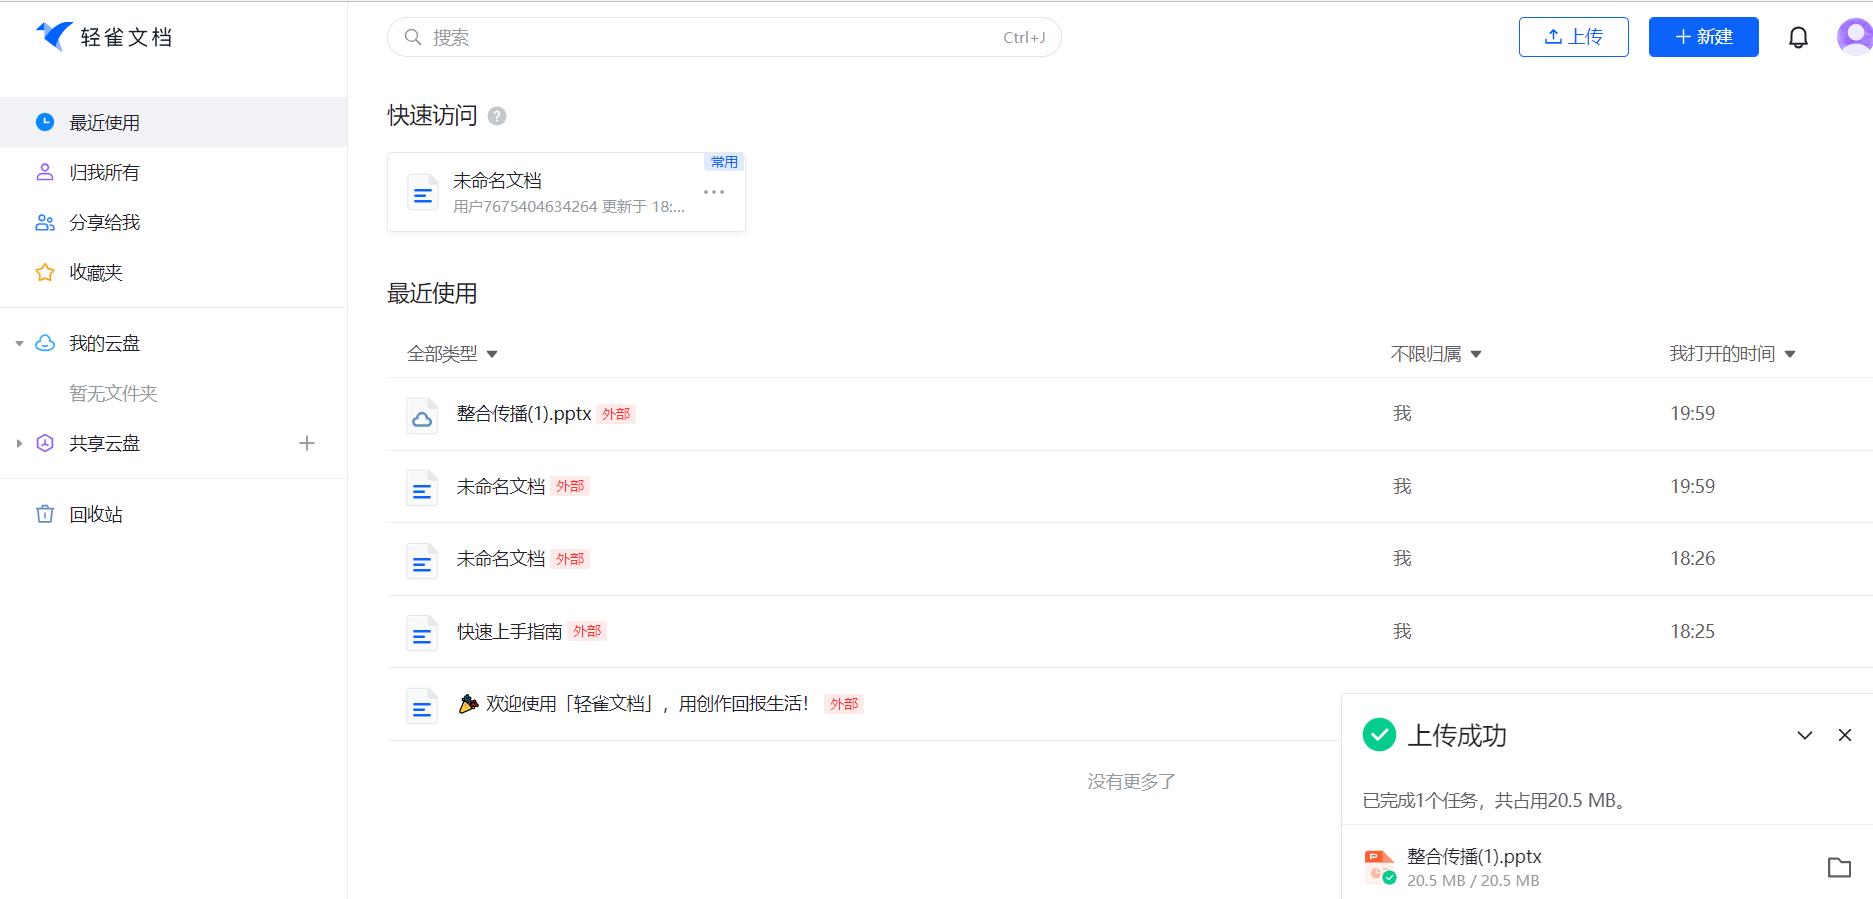
Task: Open the 未命名文档 quick-access card
Action: pos(566,192)
